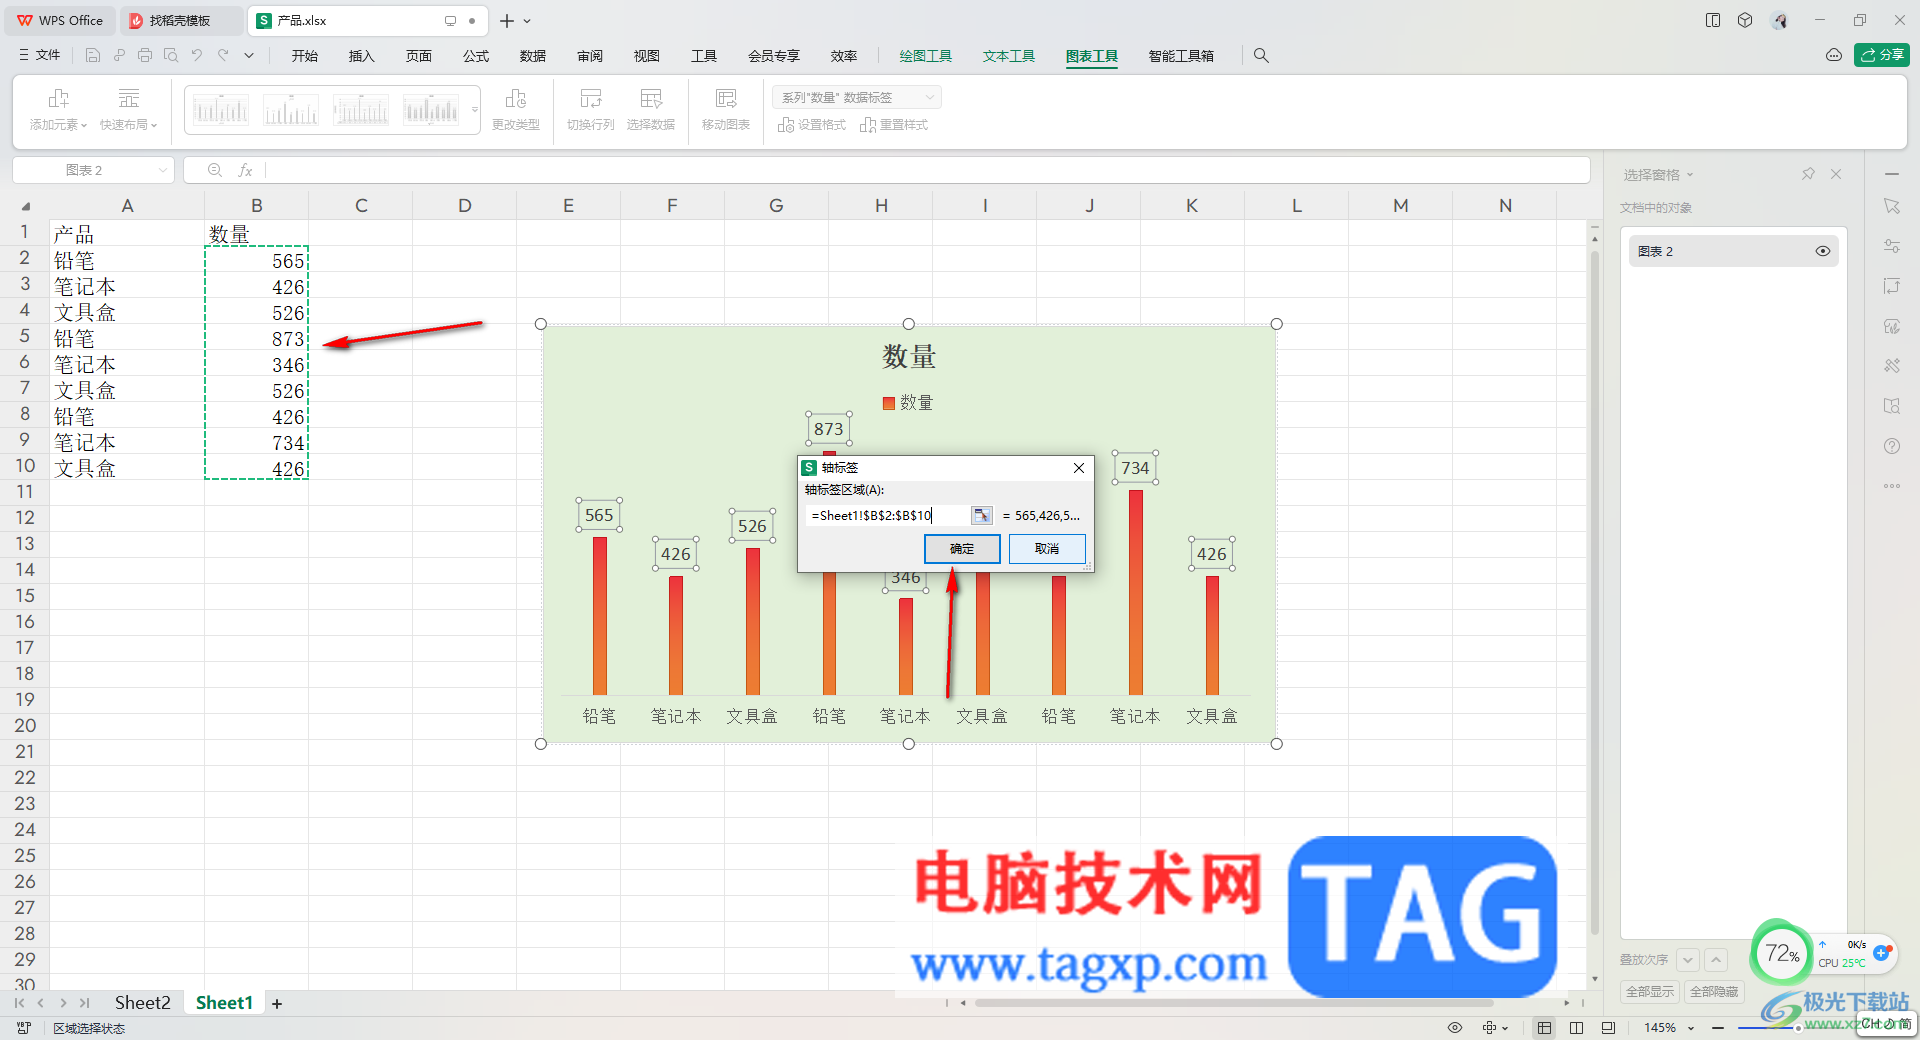The image size is (1920, 1040).
Task: Close the 选择窗格 selection pane
Action: click(x=1836, y=174)
